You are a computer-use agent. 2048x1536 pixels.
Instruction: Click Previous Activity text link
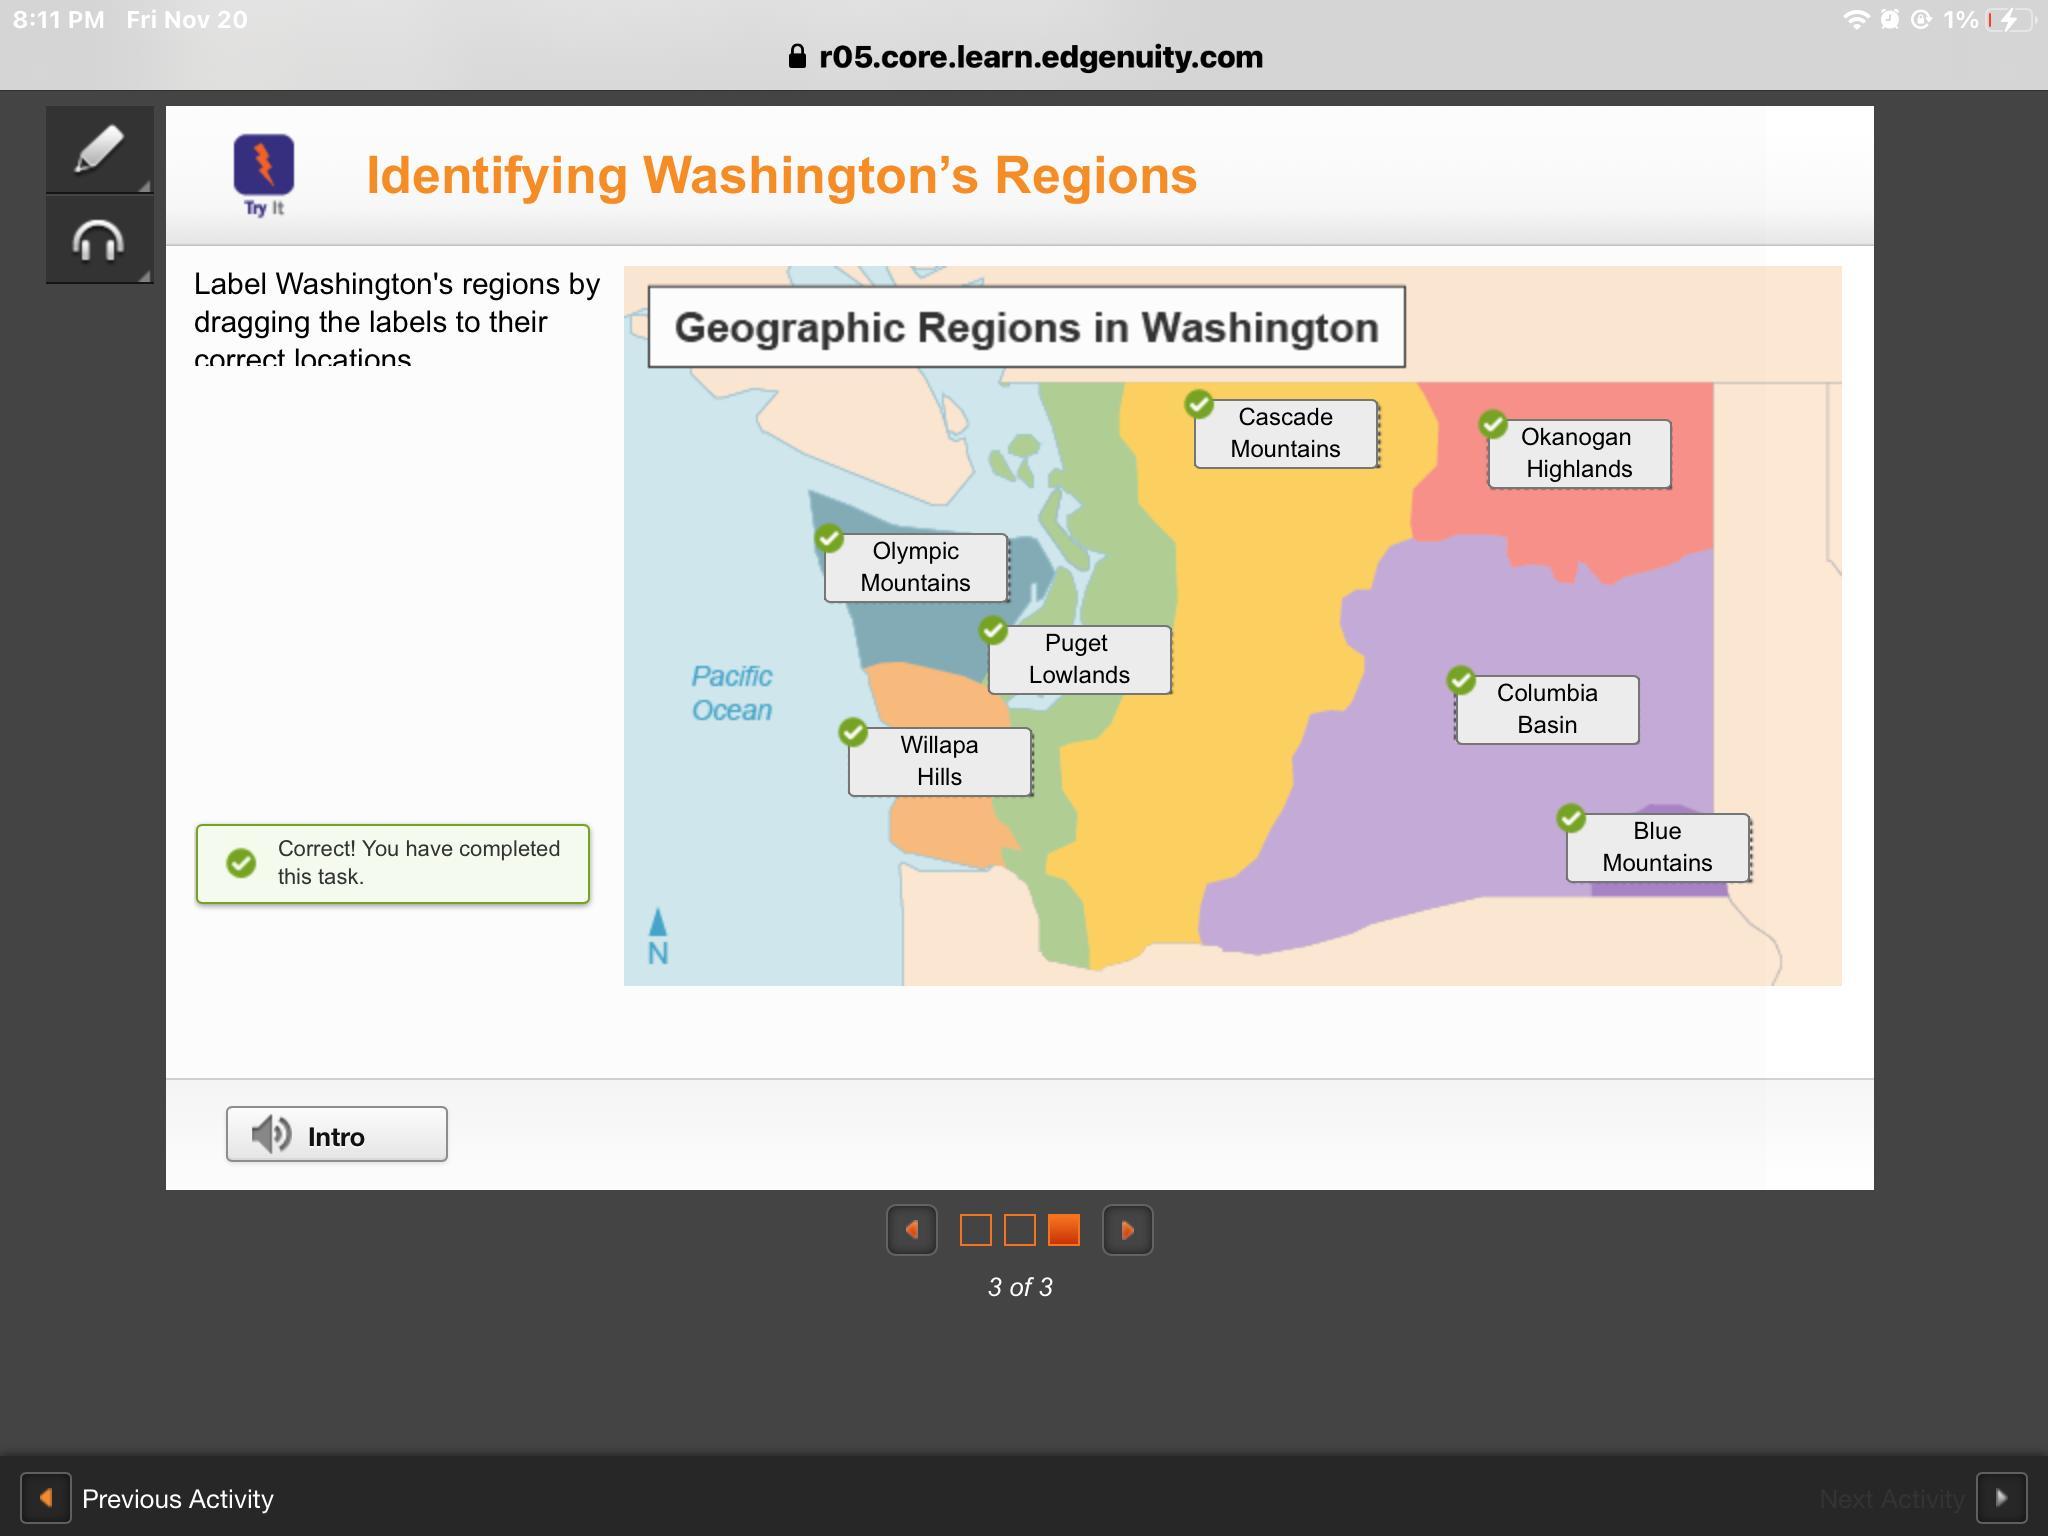pyautogui.click(x=178, y=1499)
